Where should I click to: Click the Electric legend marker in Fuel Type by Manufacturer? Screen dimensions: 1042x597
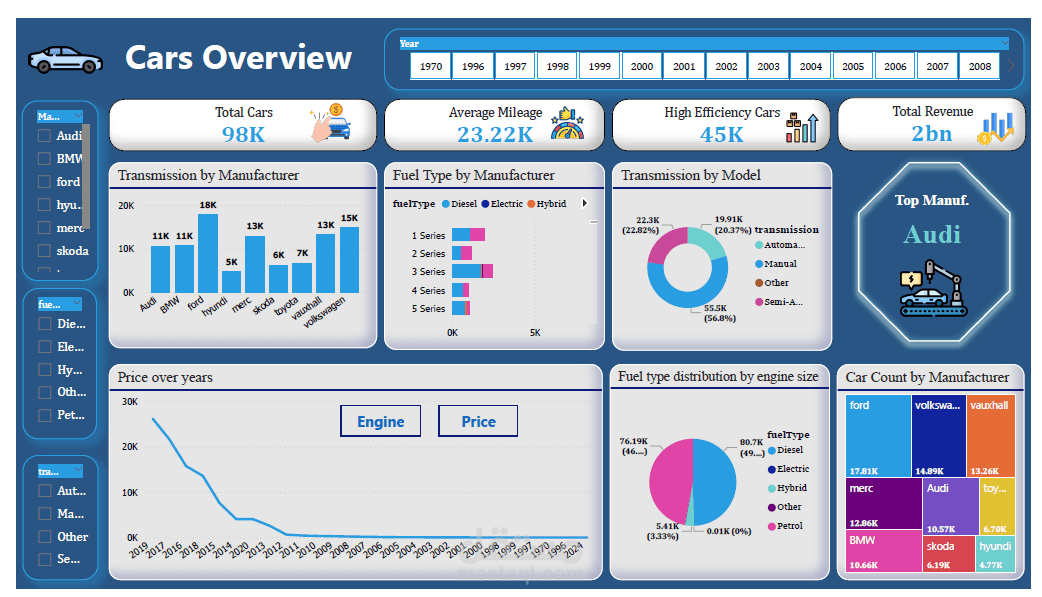[486, 204]
